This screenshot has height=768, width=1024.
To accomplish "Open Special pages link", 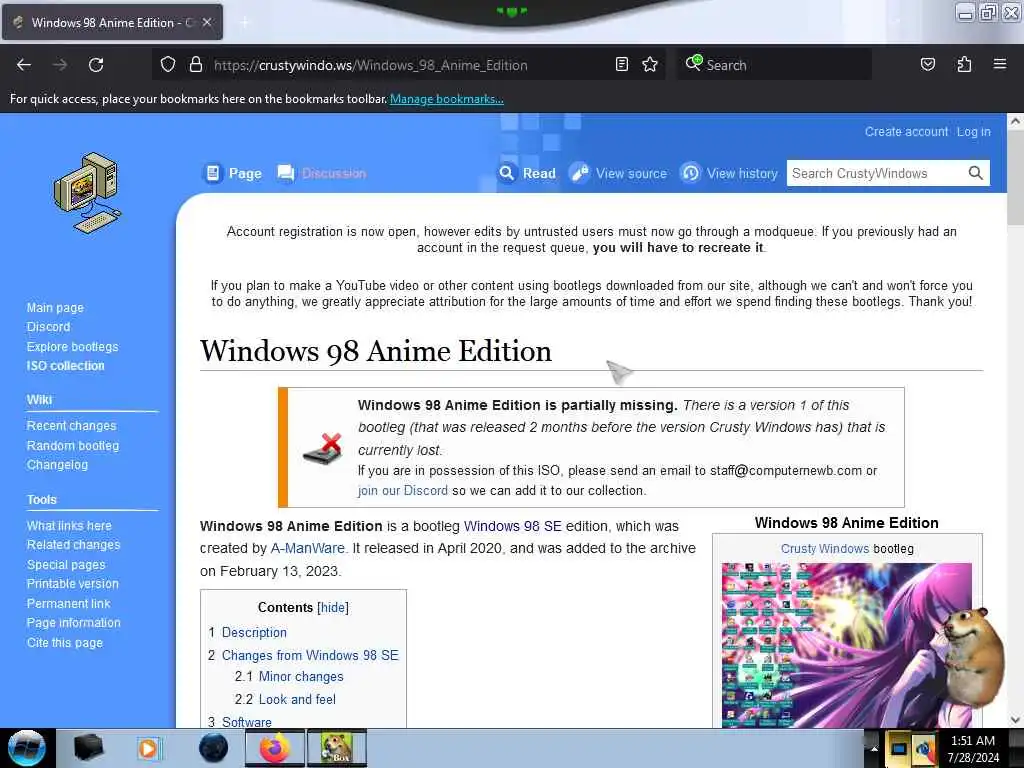I will 65,564.
